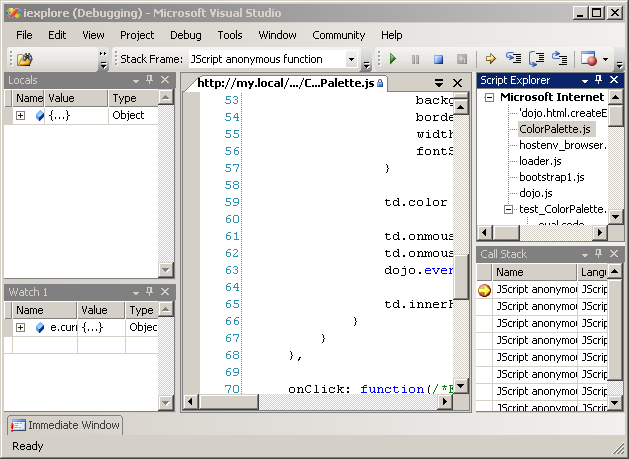Click the Show Next Statement yellow arrow icon
Image resolution: width=629 pixels, height=459 pixels.
pos(490,59)
